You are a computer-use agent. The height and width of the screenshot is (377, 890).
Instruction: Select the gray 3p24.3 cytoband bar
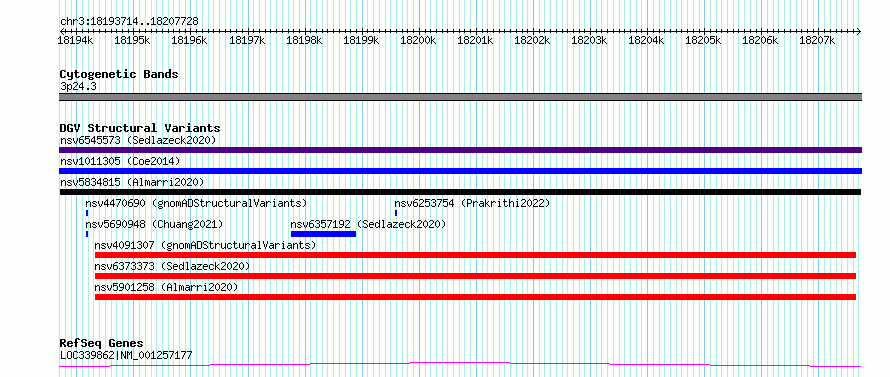pos(460,97)
